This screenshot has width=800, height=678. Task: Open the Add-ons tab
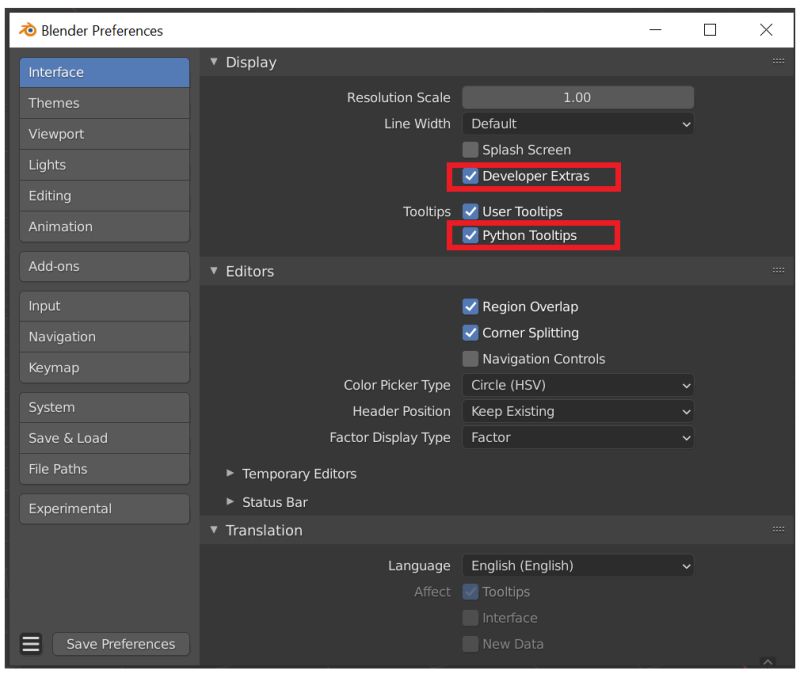(x=105, y=266)
